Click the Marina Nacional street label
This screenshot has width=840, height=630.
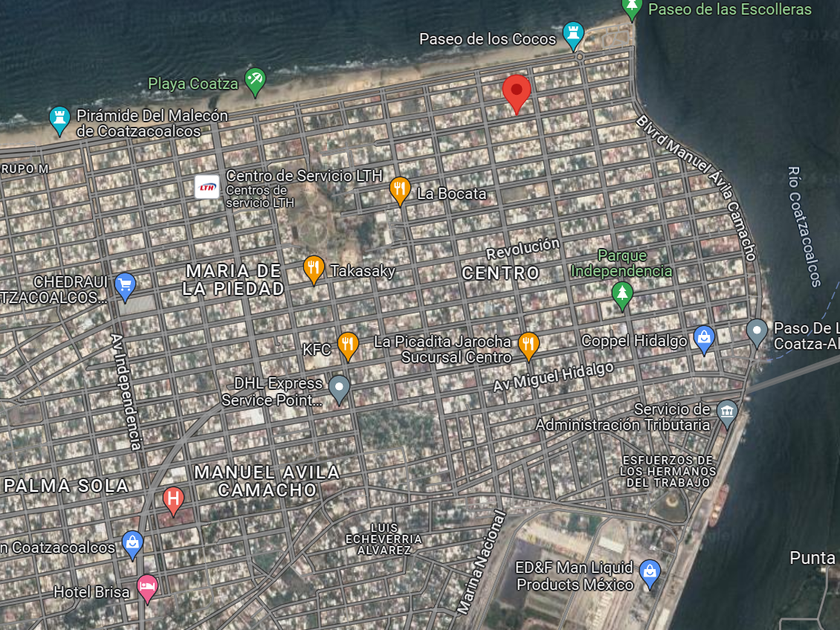tap(482, 561)
